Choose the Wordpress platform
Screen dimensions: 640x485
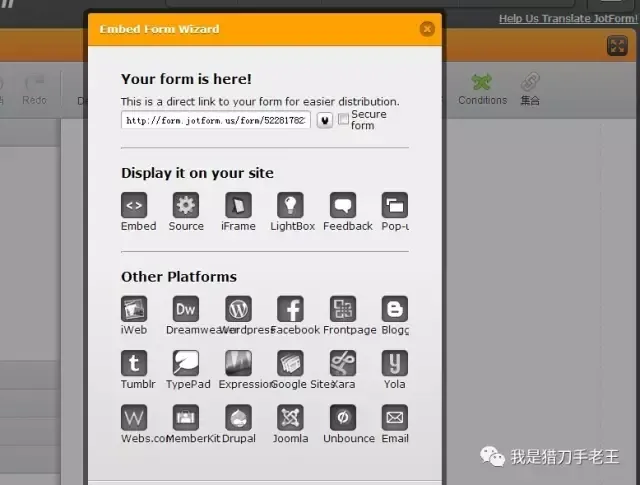click(238, 309)
